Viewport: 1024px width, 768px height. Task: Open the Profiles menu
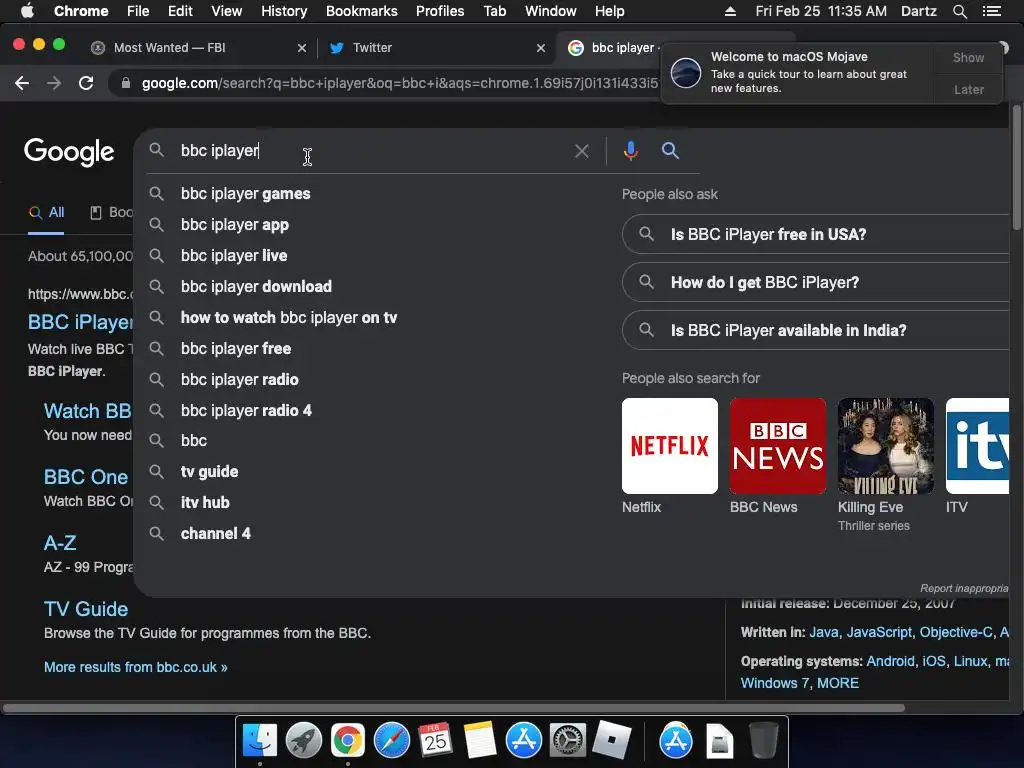pyautogui.click(x=440, y=11)
